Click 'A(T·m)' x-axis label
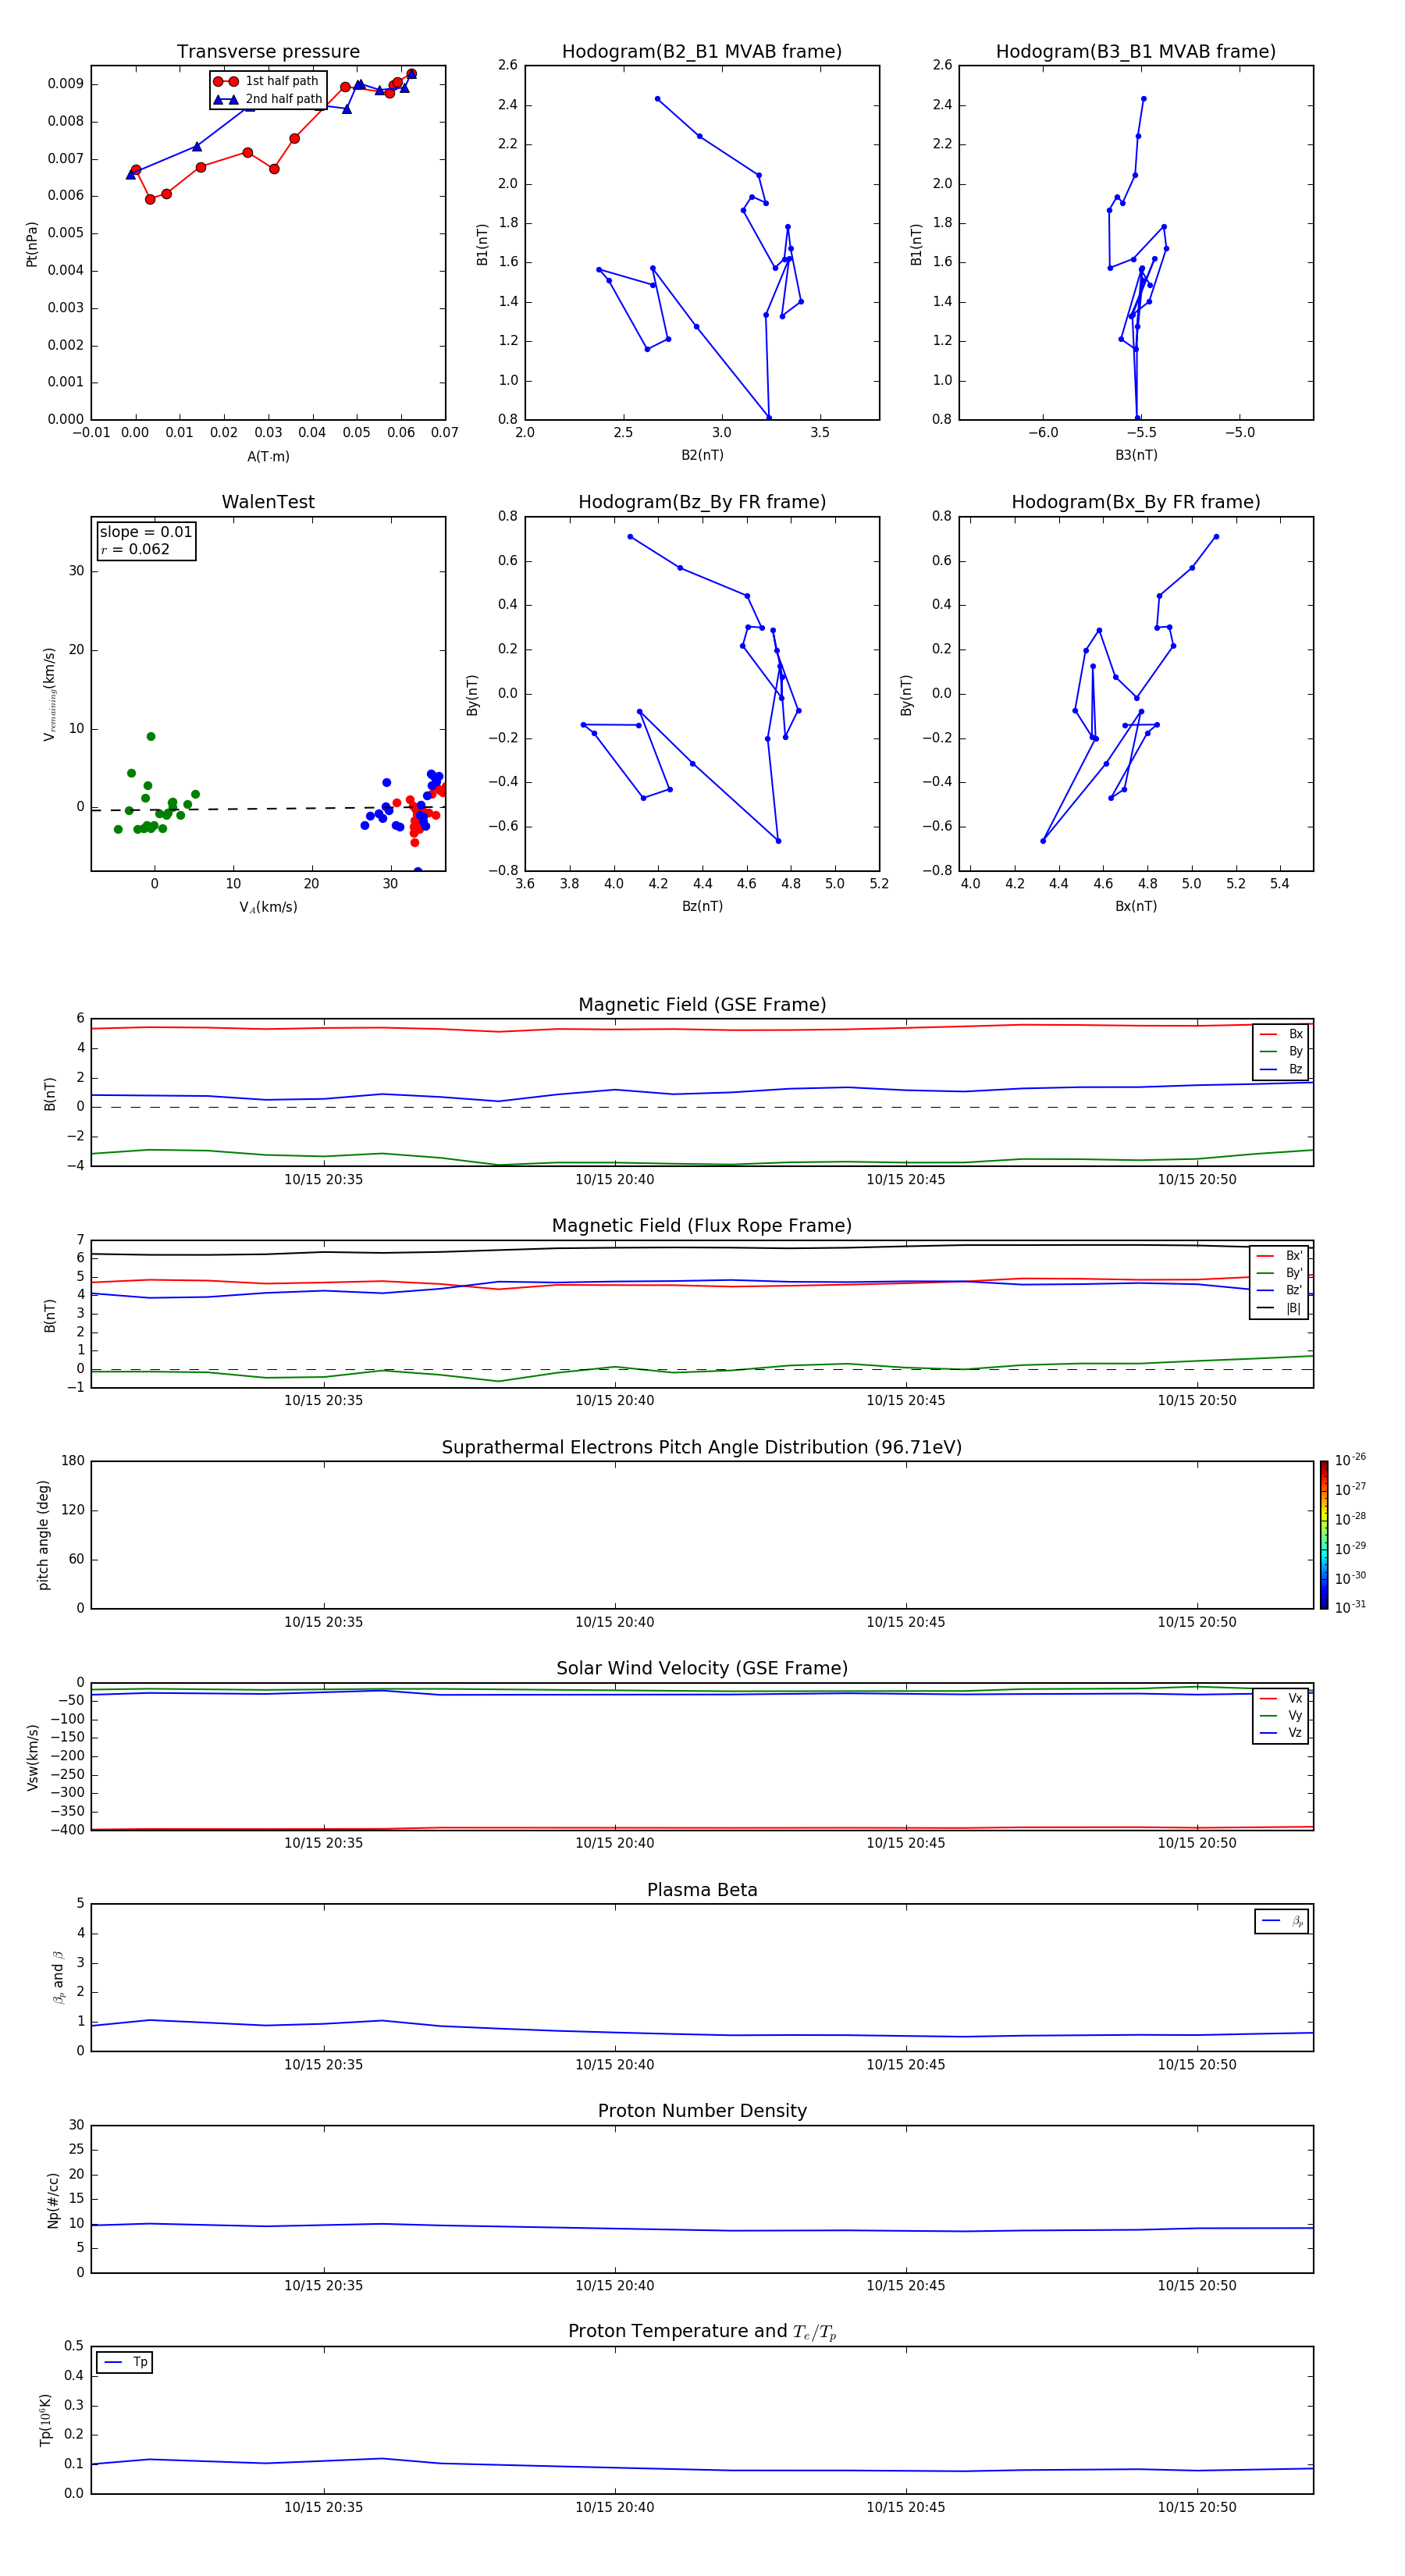This screenshot has width=1405, height=2576. (268, 457)
